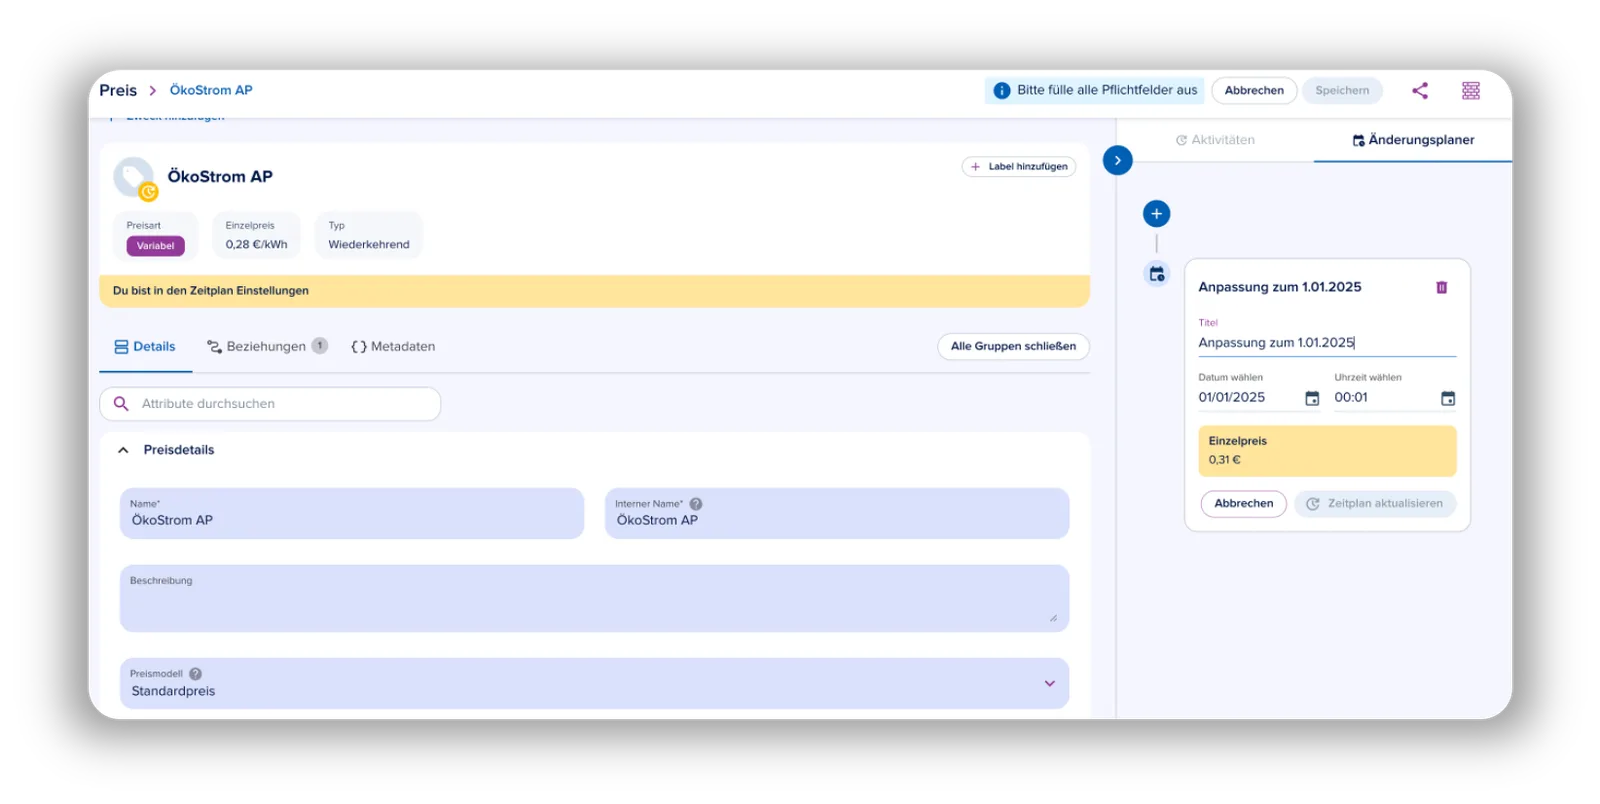Collapse side panel with blue arrow button
This screenshot has width=1600, height=804.
(1118, 160)
